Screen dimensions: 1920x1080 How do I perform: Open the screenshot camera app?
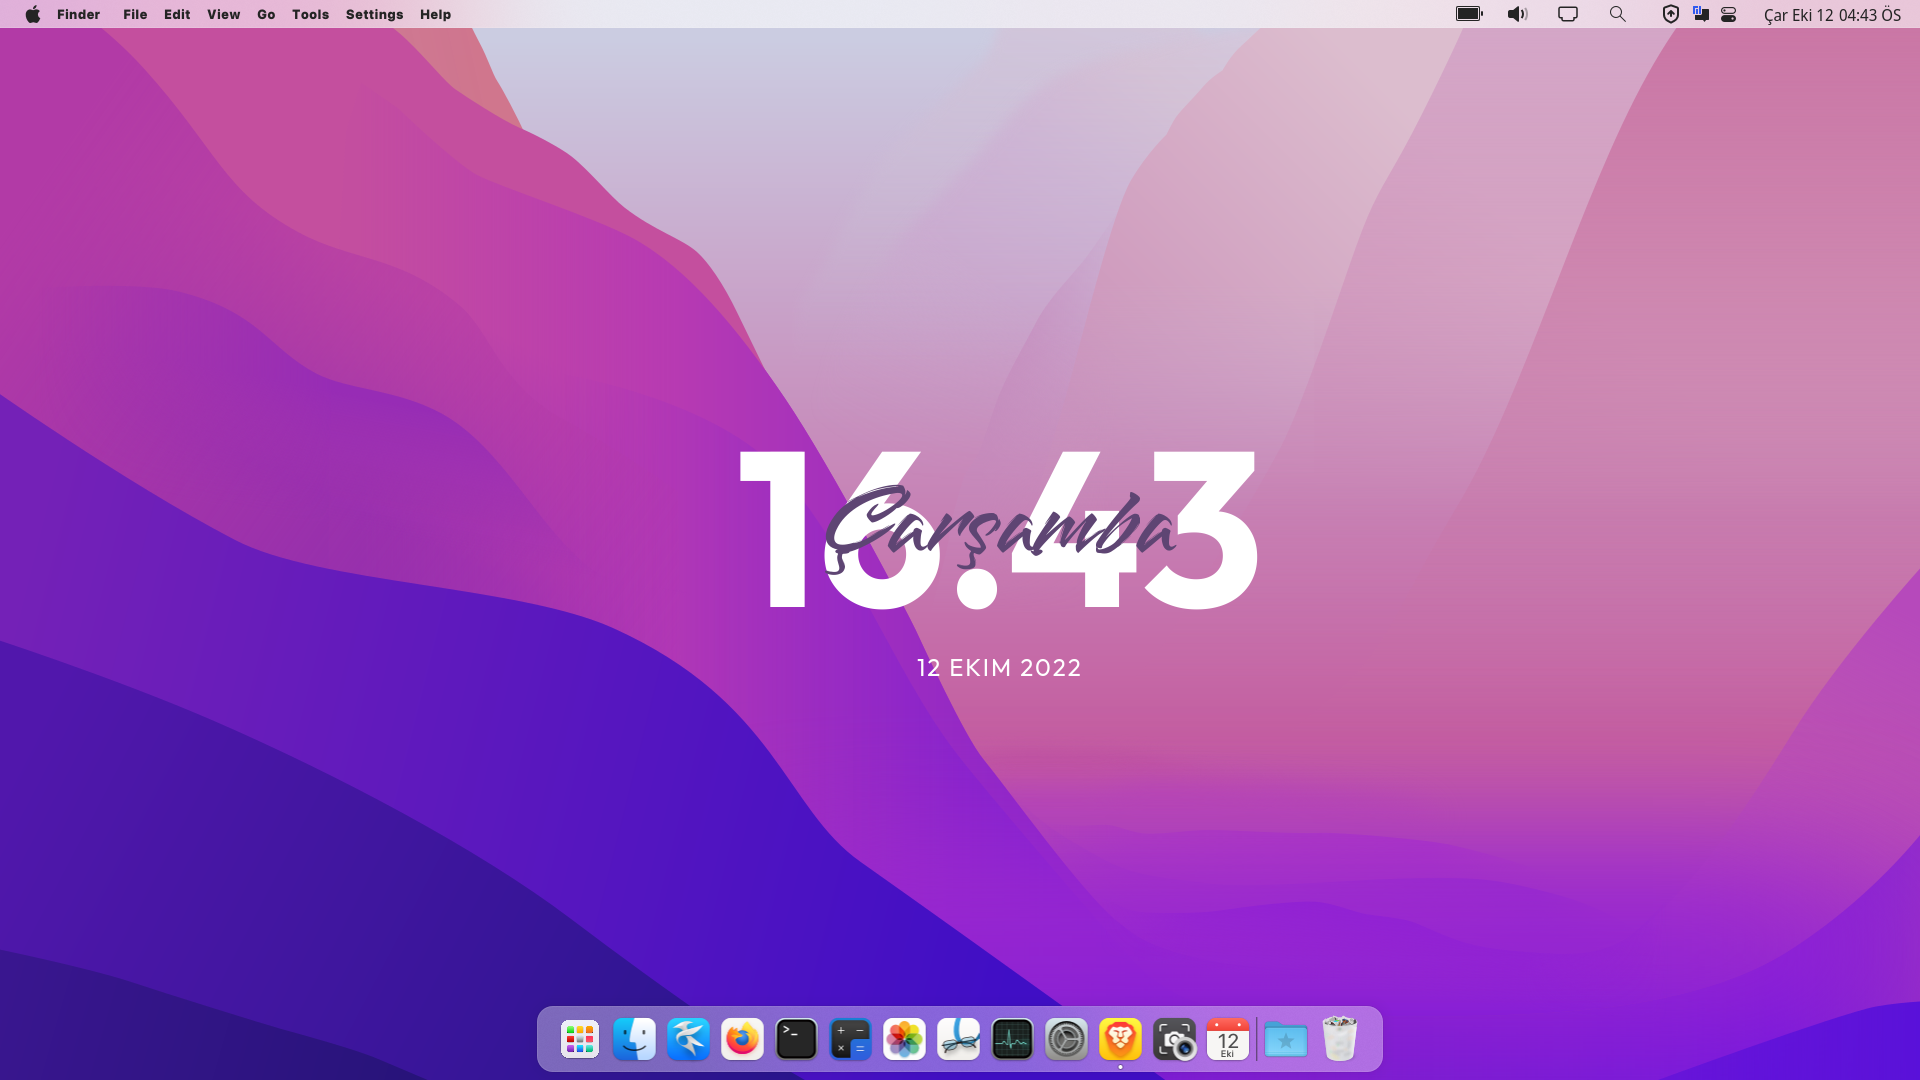1174,1039
